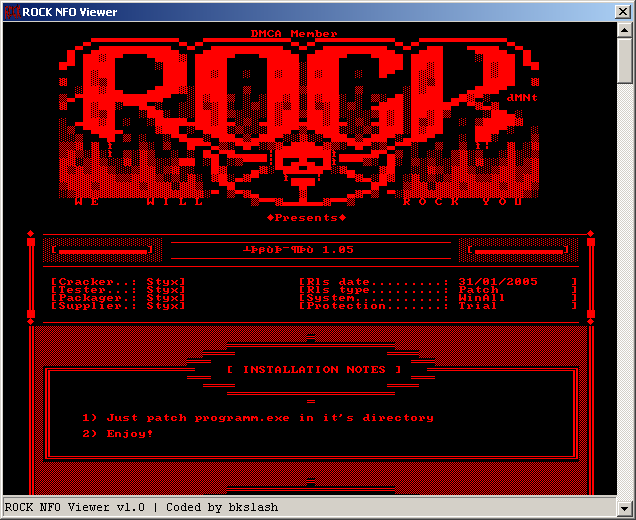Screen dimensions: 636x520
Task: Click the Cracker: Styx line
Action: point(118,282)
